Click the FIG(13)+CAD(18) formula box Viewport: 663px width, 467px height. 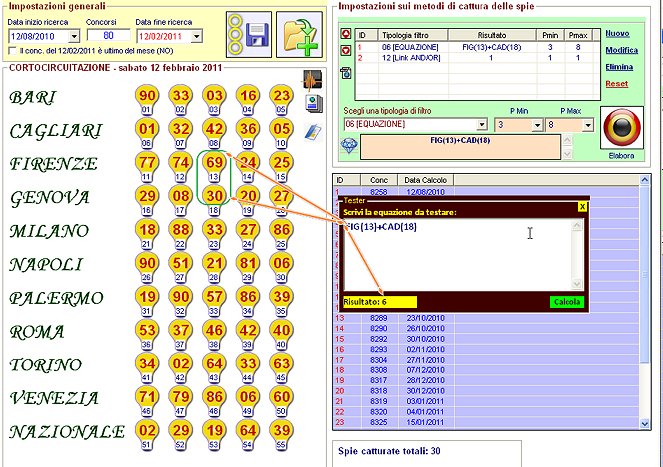pyautogui.click(x=460, y=147)
